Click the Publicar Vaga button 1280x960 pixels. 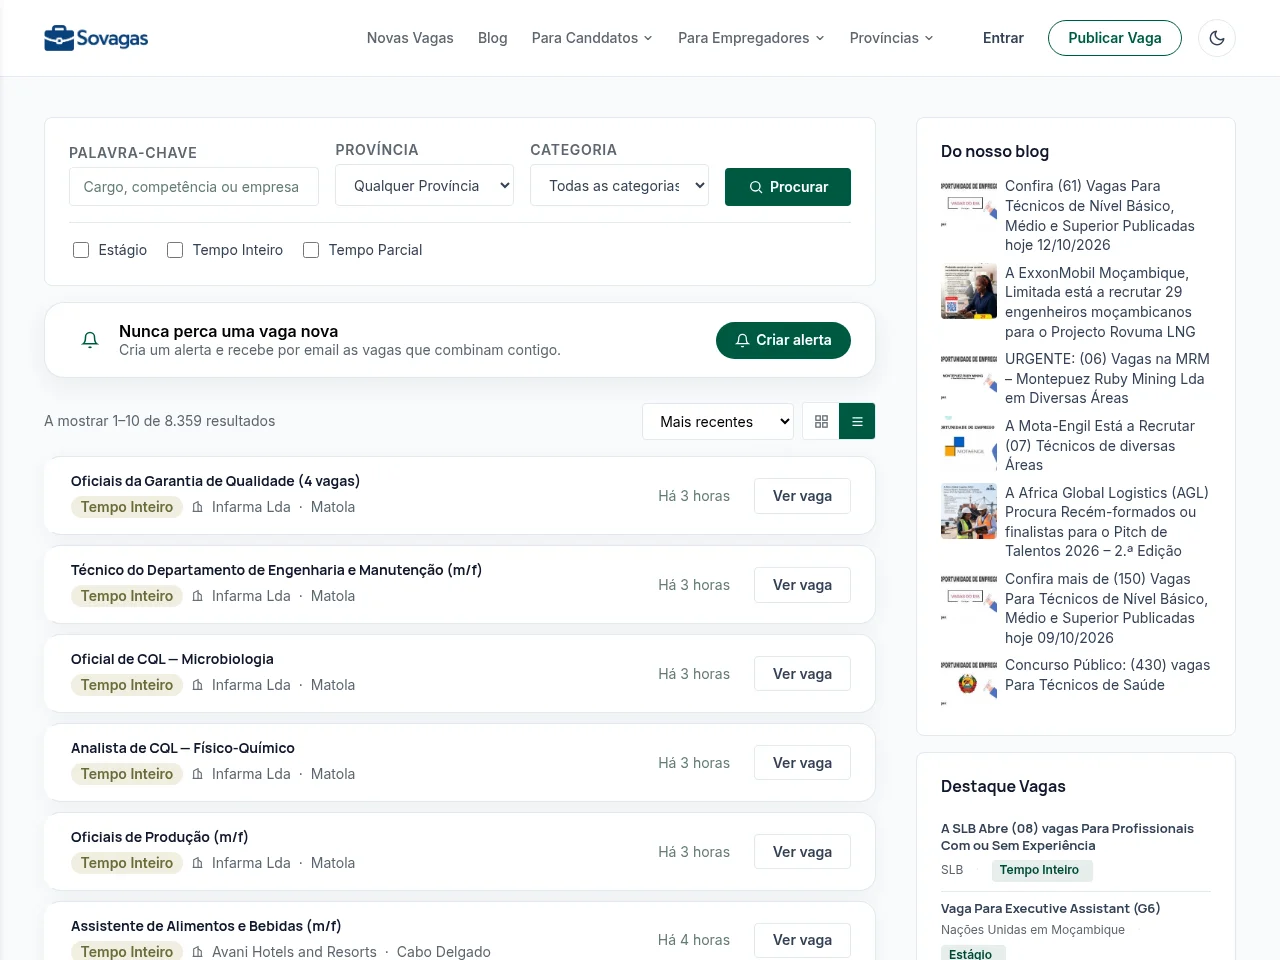(x=1115, y=38)
